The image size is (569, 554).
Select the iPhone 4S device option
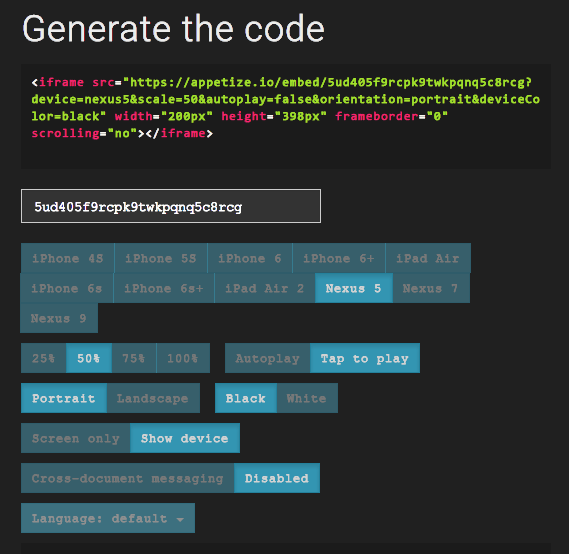pyautogui.click(x=67, y=258)
